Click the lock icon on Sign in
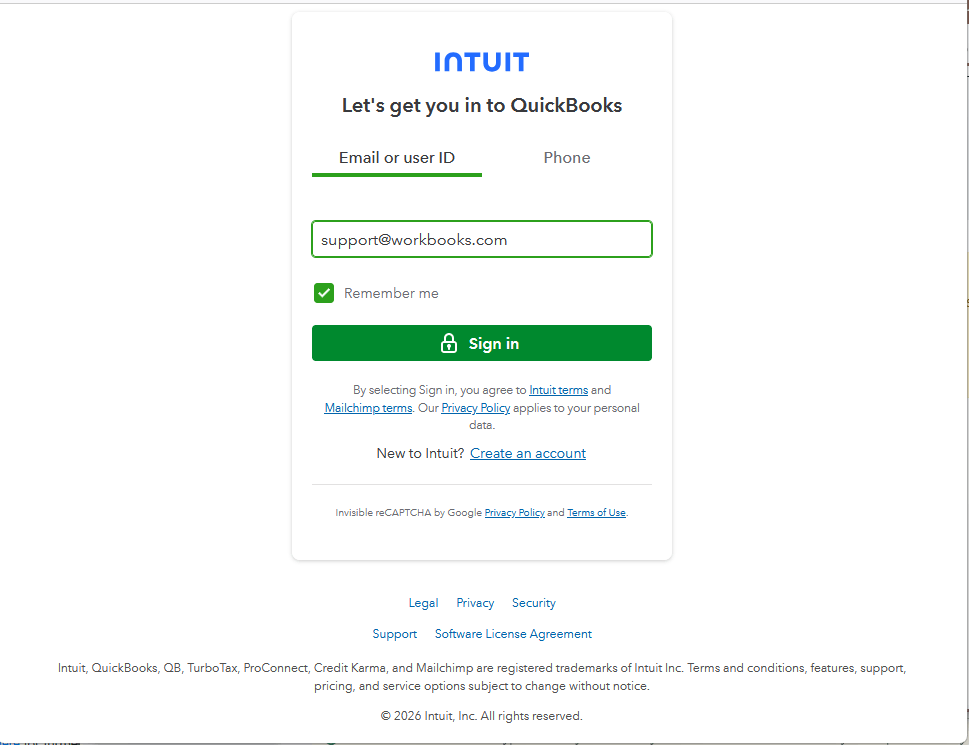 [449, 343]
